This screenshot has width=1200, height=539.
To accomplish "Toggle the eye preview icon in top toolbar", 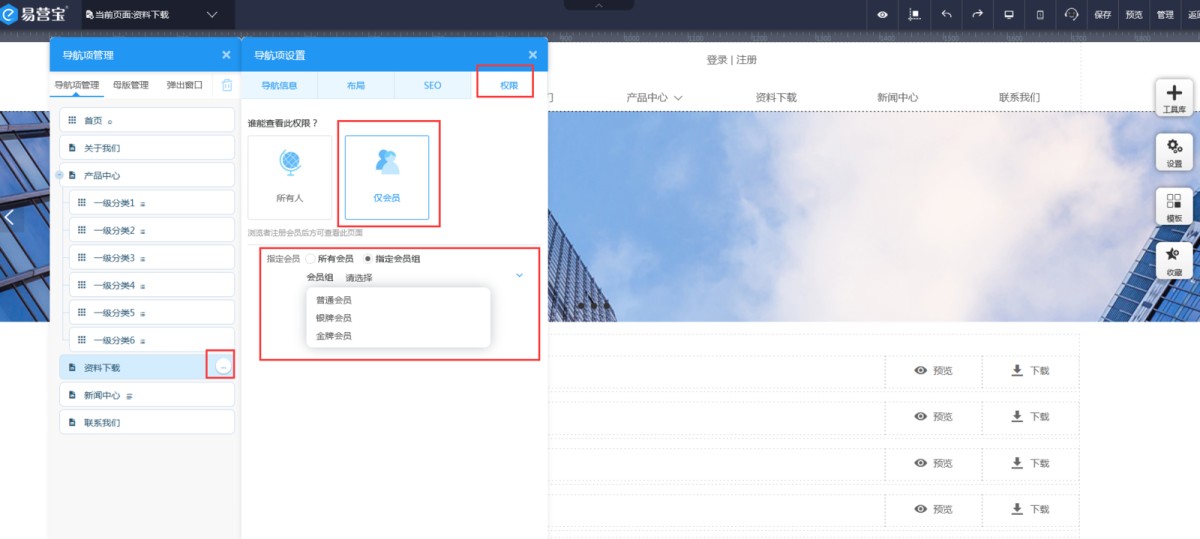I will pos(883,15).
